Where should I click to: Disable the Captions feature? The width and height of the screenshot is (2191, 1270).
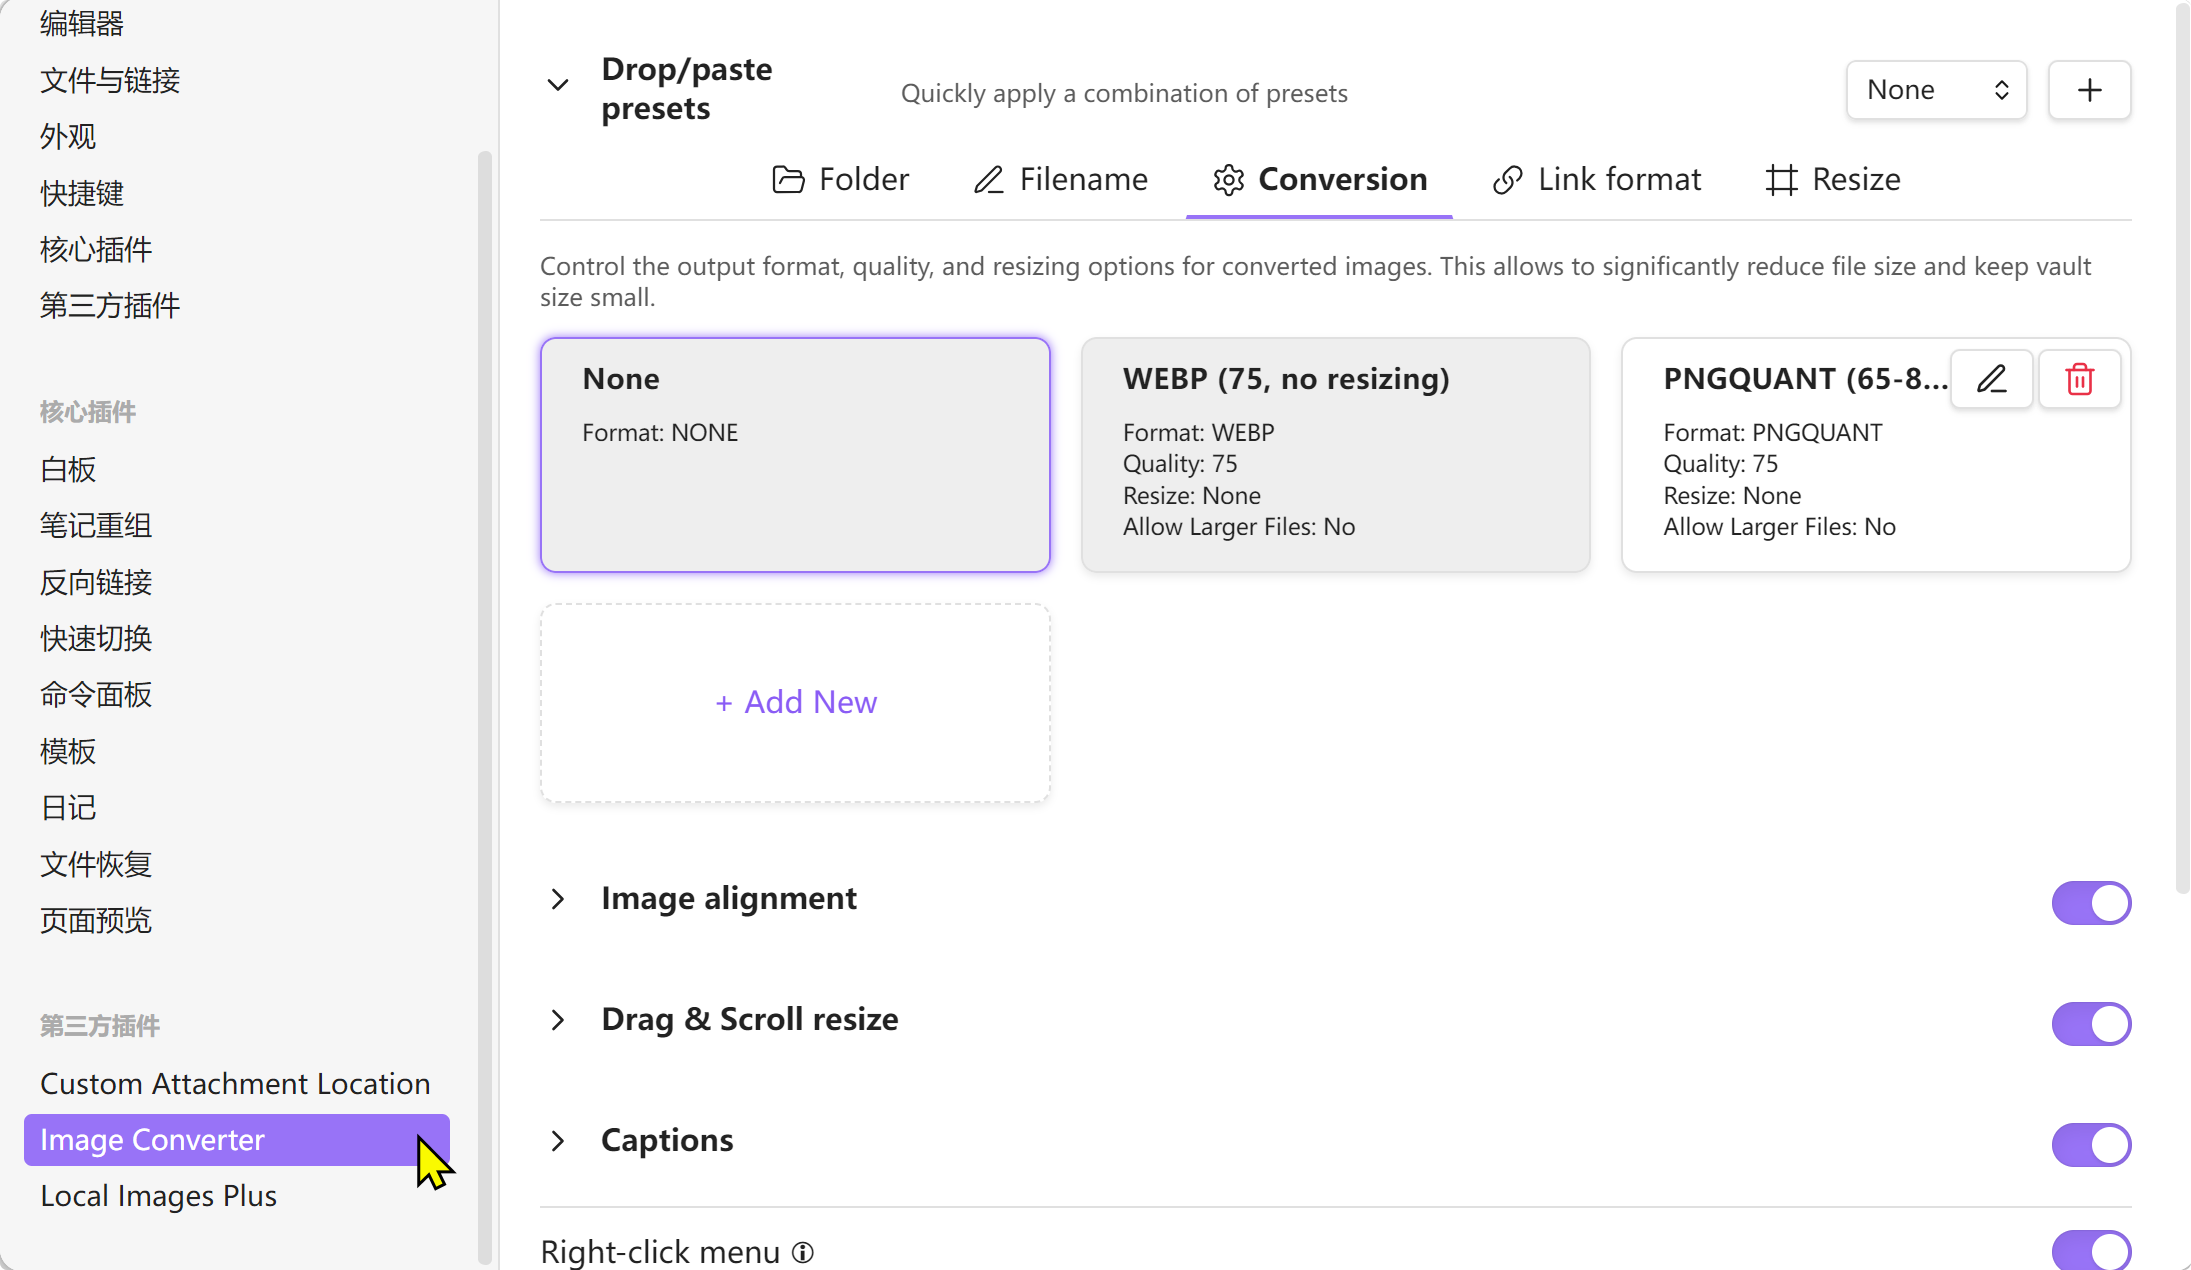coord(2091,1145)
